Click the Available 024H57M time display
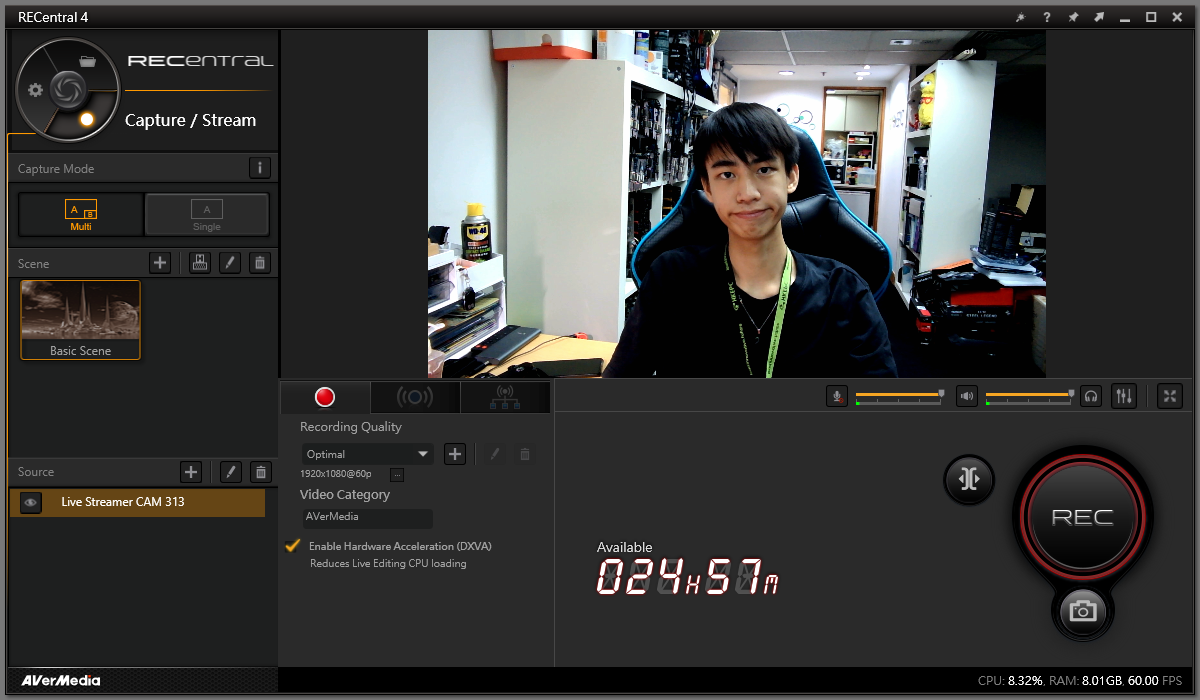 pyautogui.click(x=687, y=570)
